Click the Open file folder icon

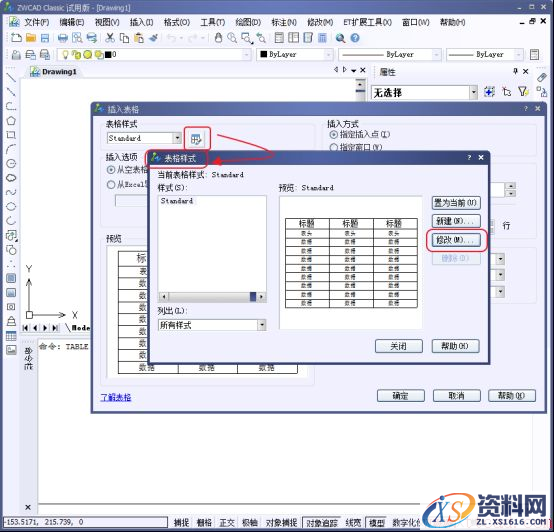[x=31, y=38]
